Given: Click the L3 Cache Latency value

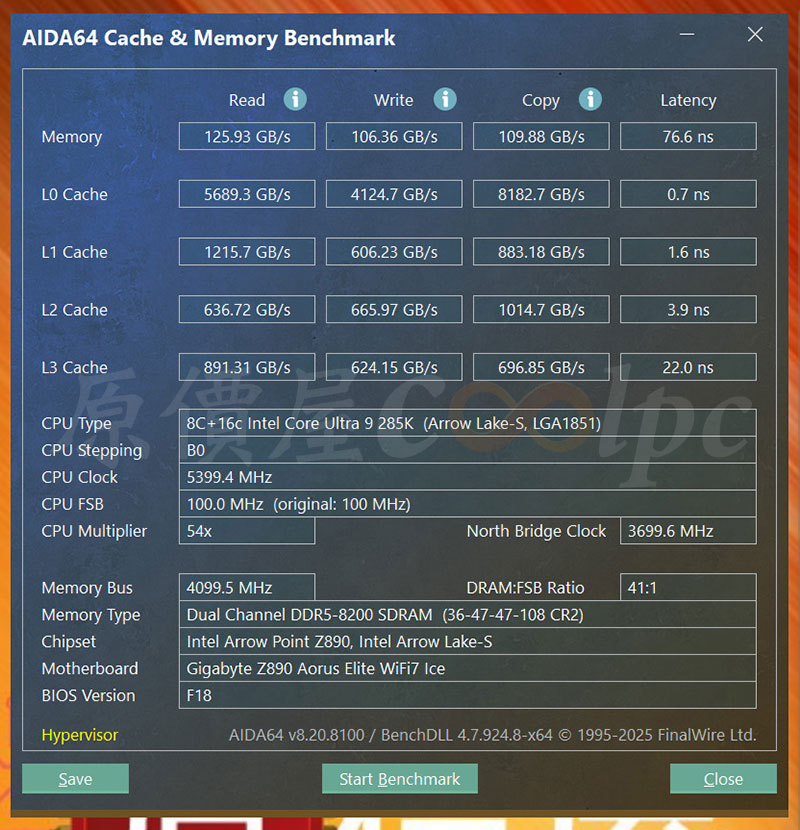Looking at the screenshot, I should pos(688,368).
